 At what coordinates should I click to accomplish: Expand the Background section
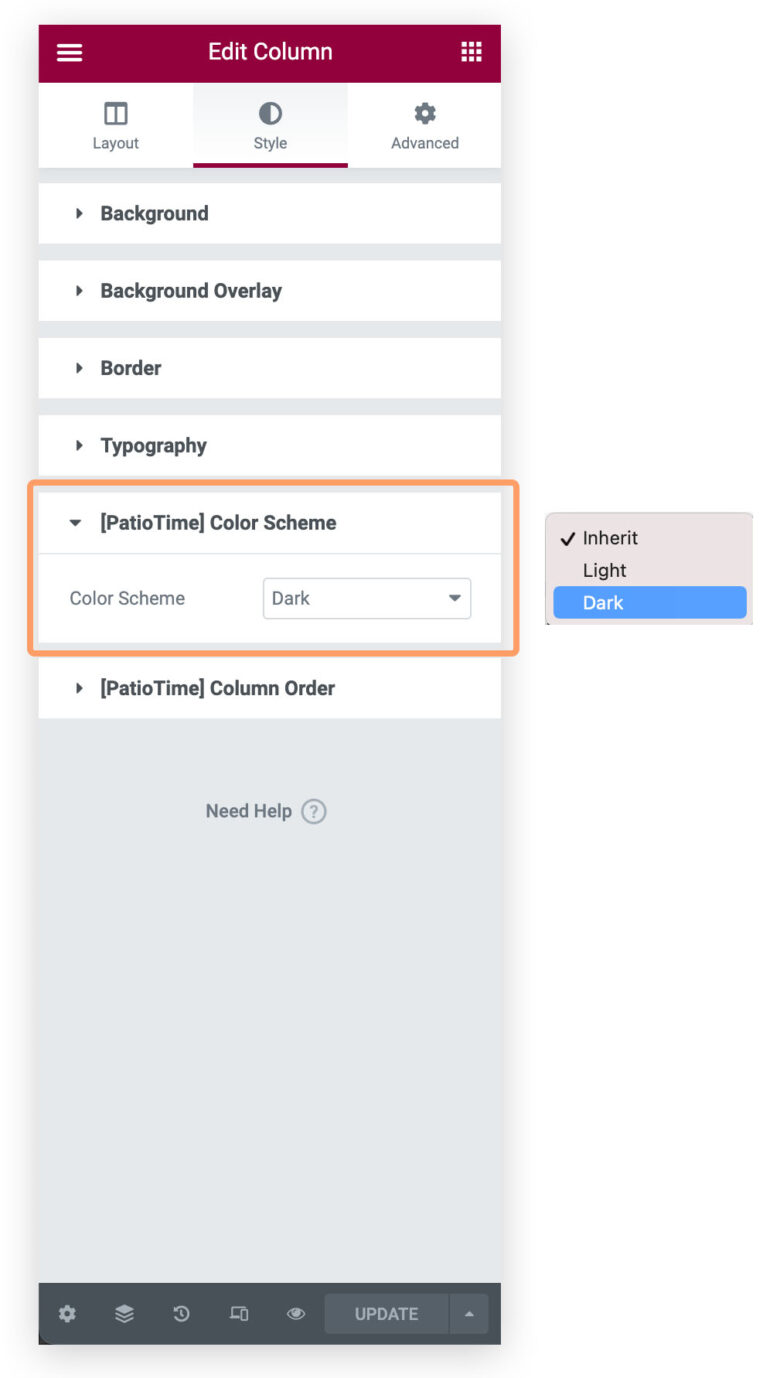pyautogui.click(x=154, y=213)
